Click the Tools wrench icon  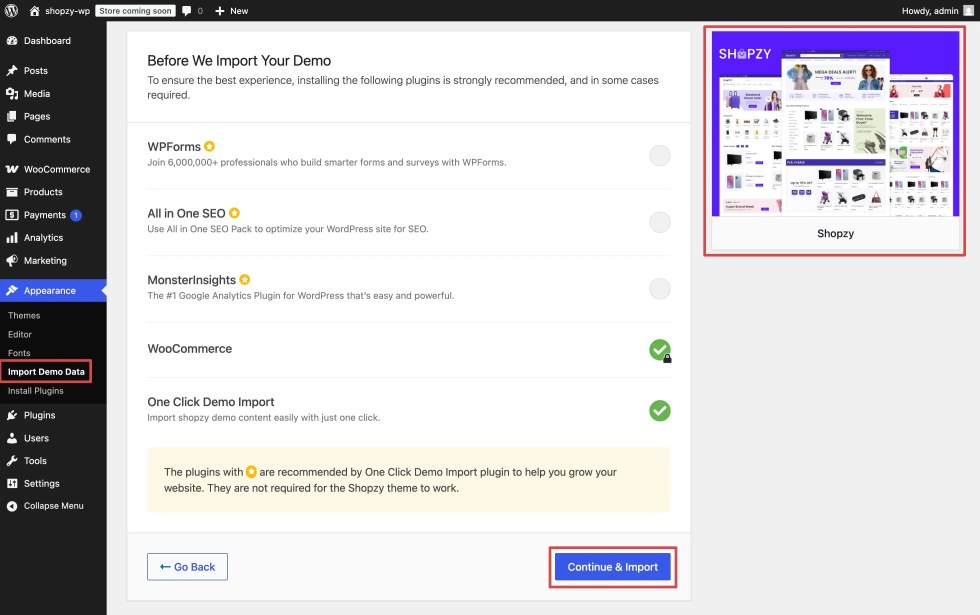point(12,461)
